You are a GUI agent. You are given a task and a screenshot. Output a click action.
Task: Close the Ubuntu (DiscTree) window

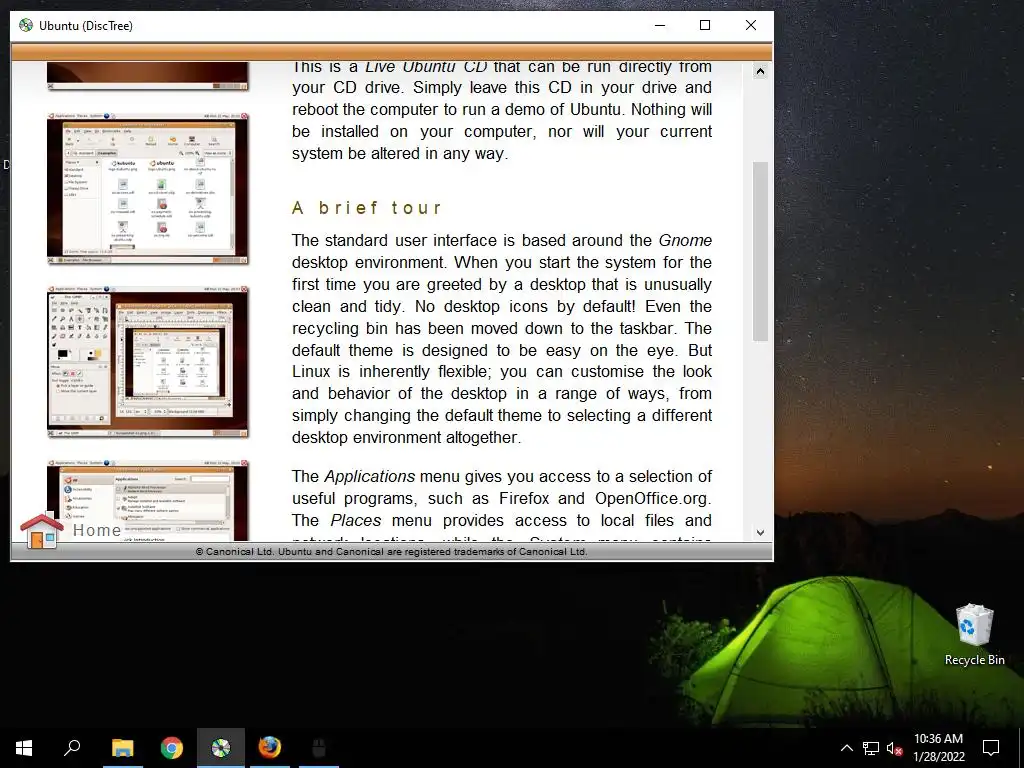pos(751,25)
